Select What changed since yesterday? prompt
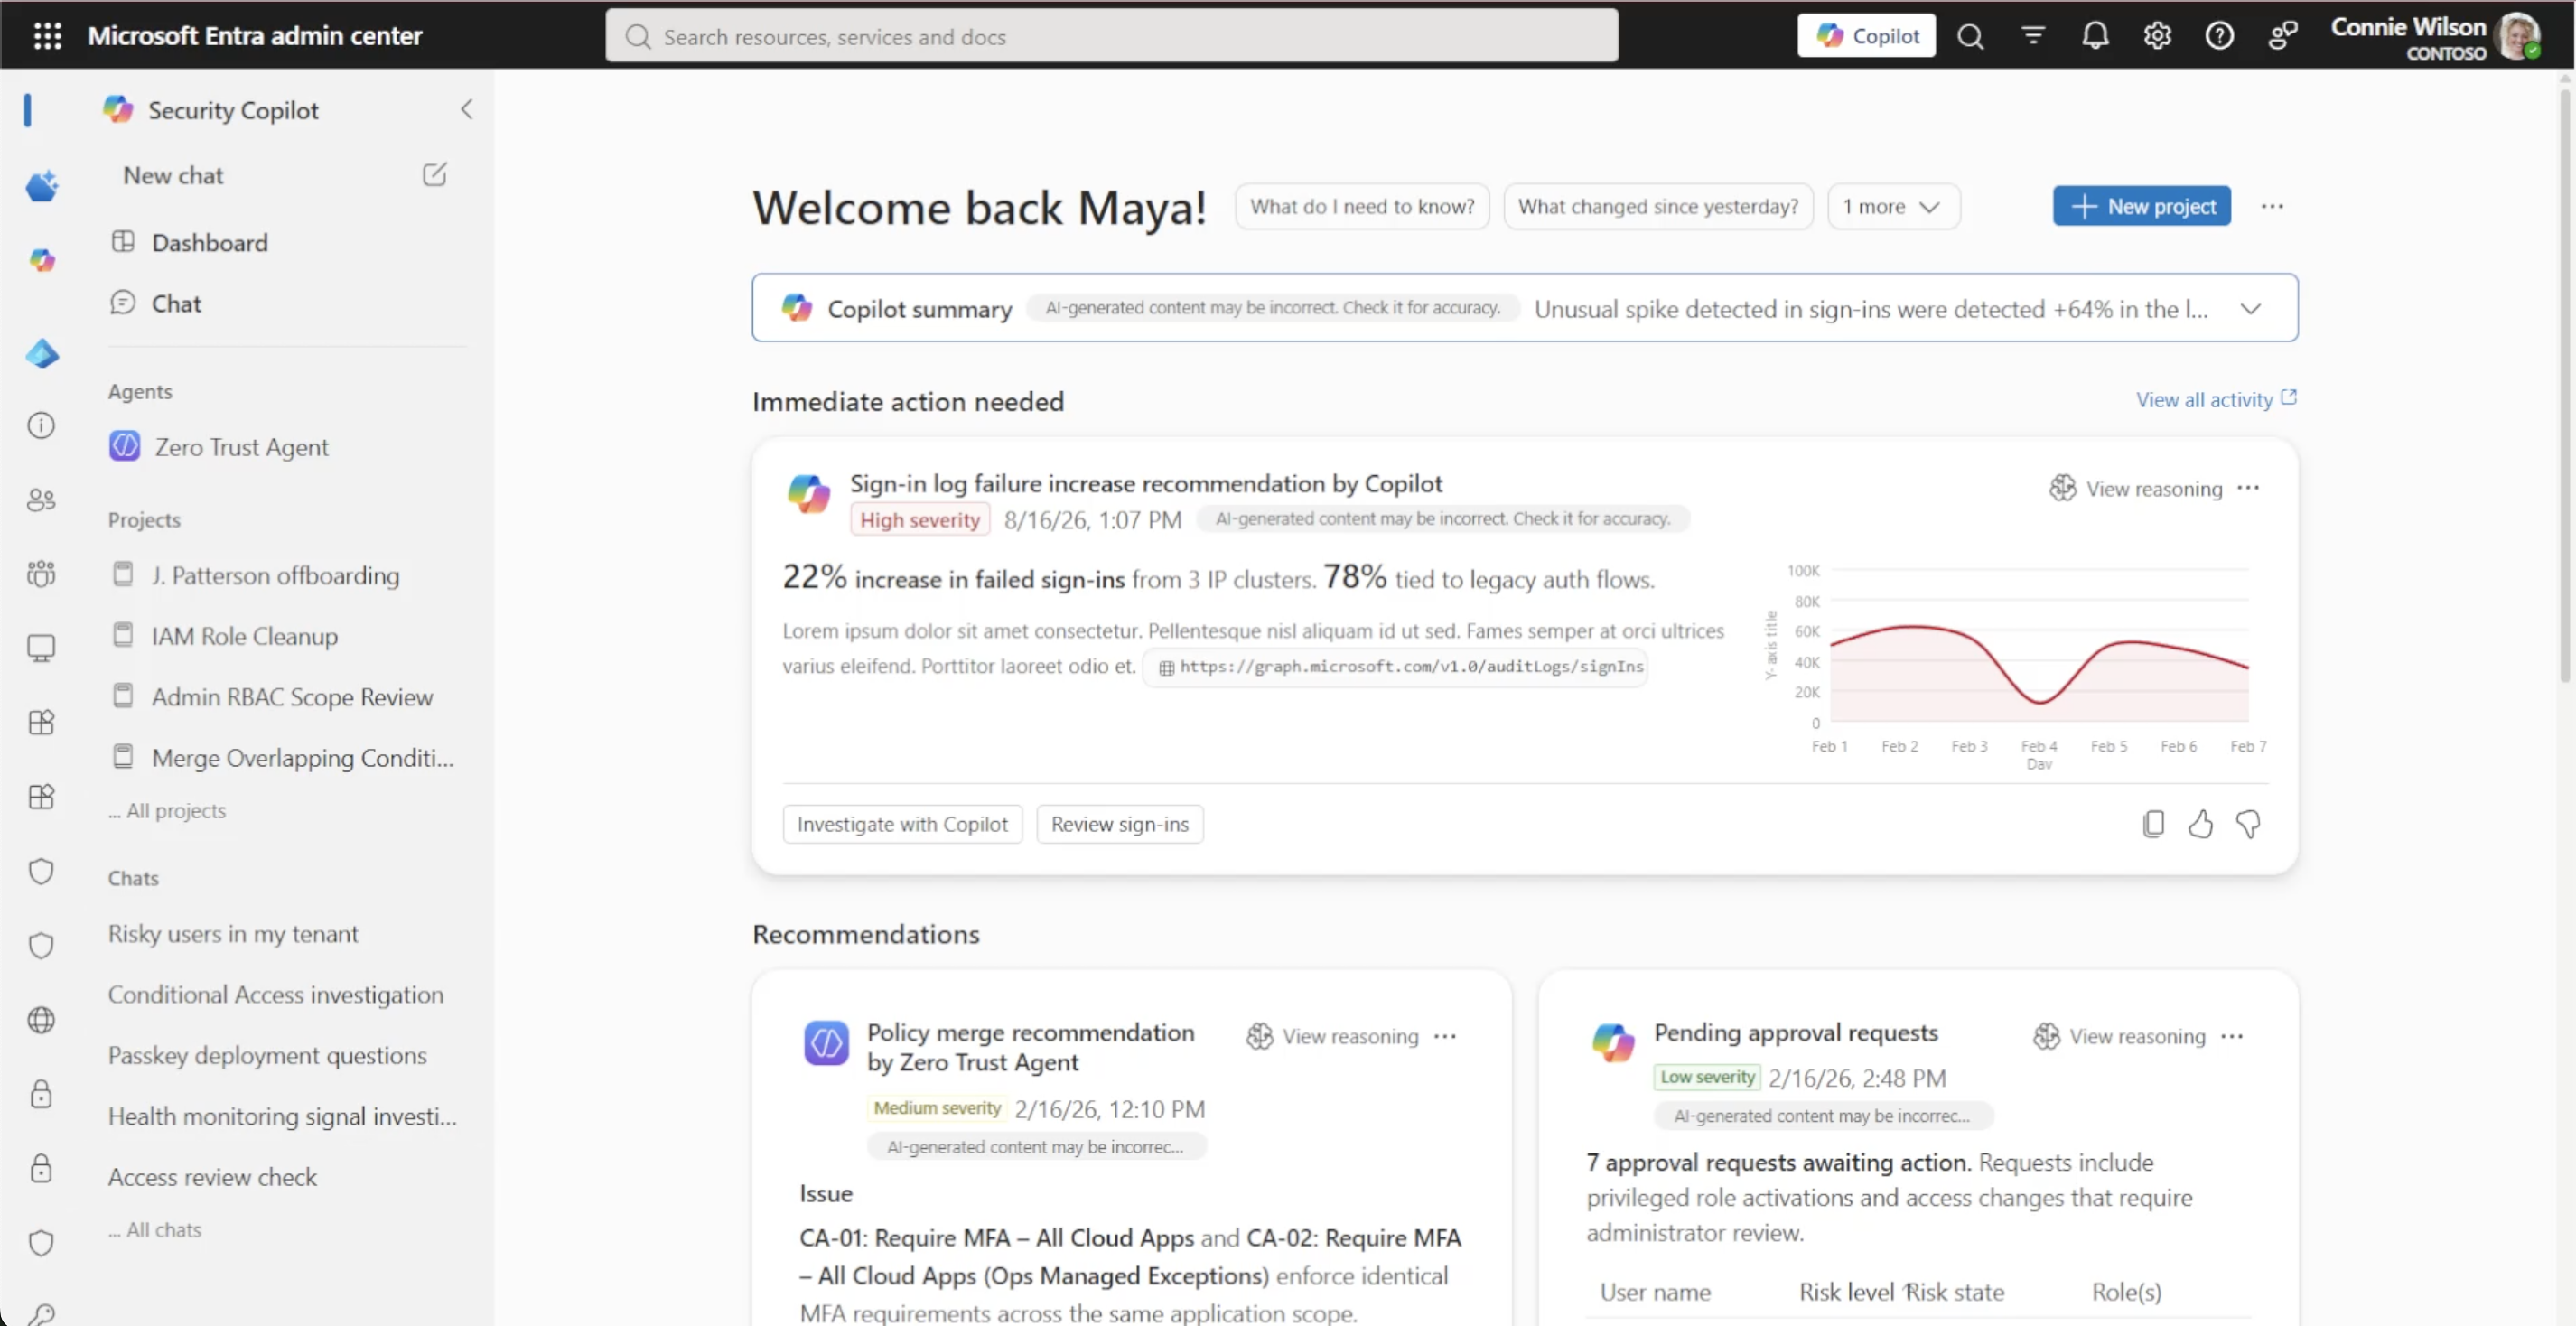Screen dimensions: 2576x1326 tap(1657, 206)
